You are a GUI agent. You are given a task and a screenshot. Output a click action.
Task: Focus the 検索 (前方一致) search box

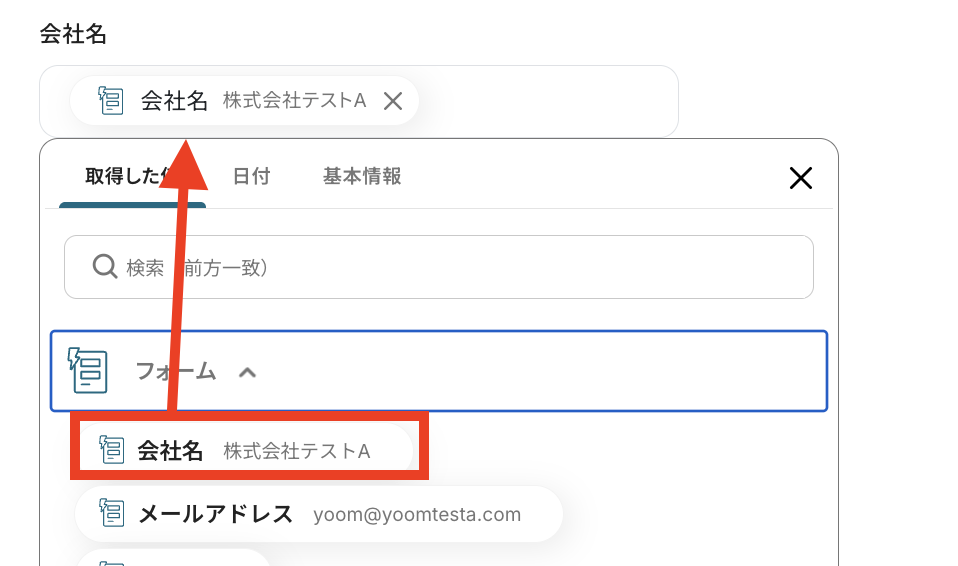[450, 267]
